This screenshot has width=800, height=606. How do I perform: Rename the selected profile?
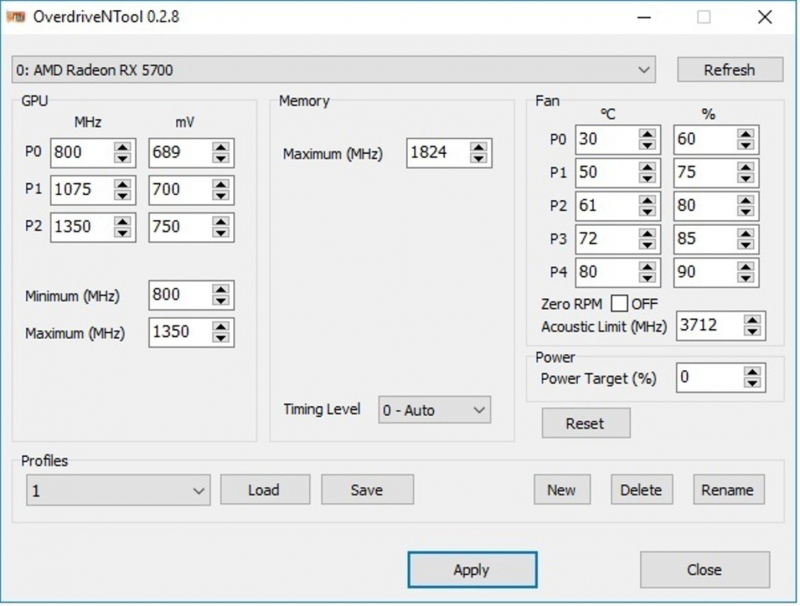pyautogui.click(x=729, y=490)
